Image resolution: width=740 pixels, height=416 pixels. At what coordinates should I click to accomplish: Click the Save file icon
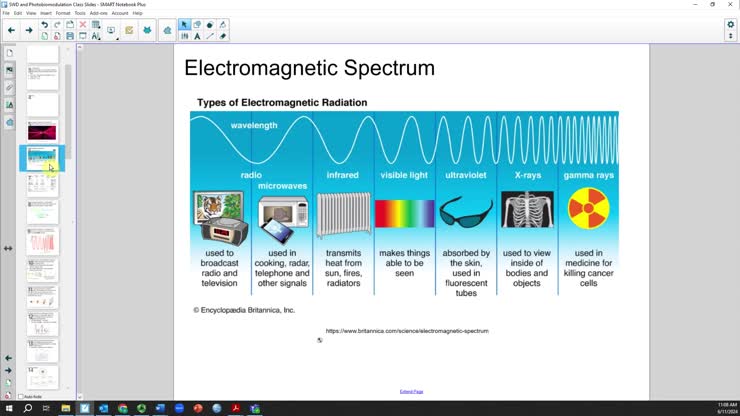click(70, 36)
